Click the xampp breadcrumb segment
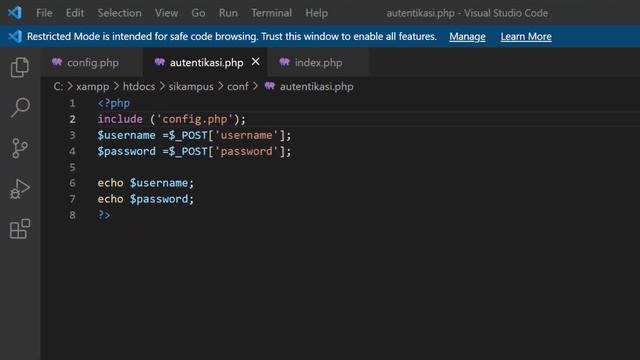 click(x=93, y=87)
